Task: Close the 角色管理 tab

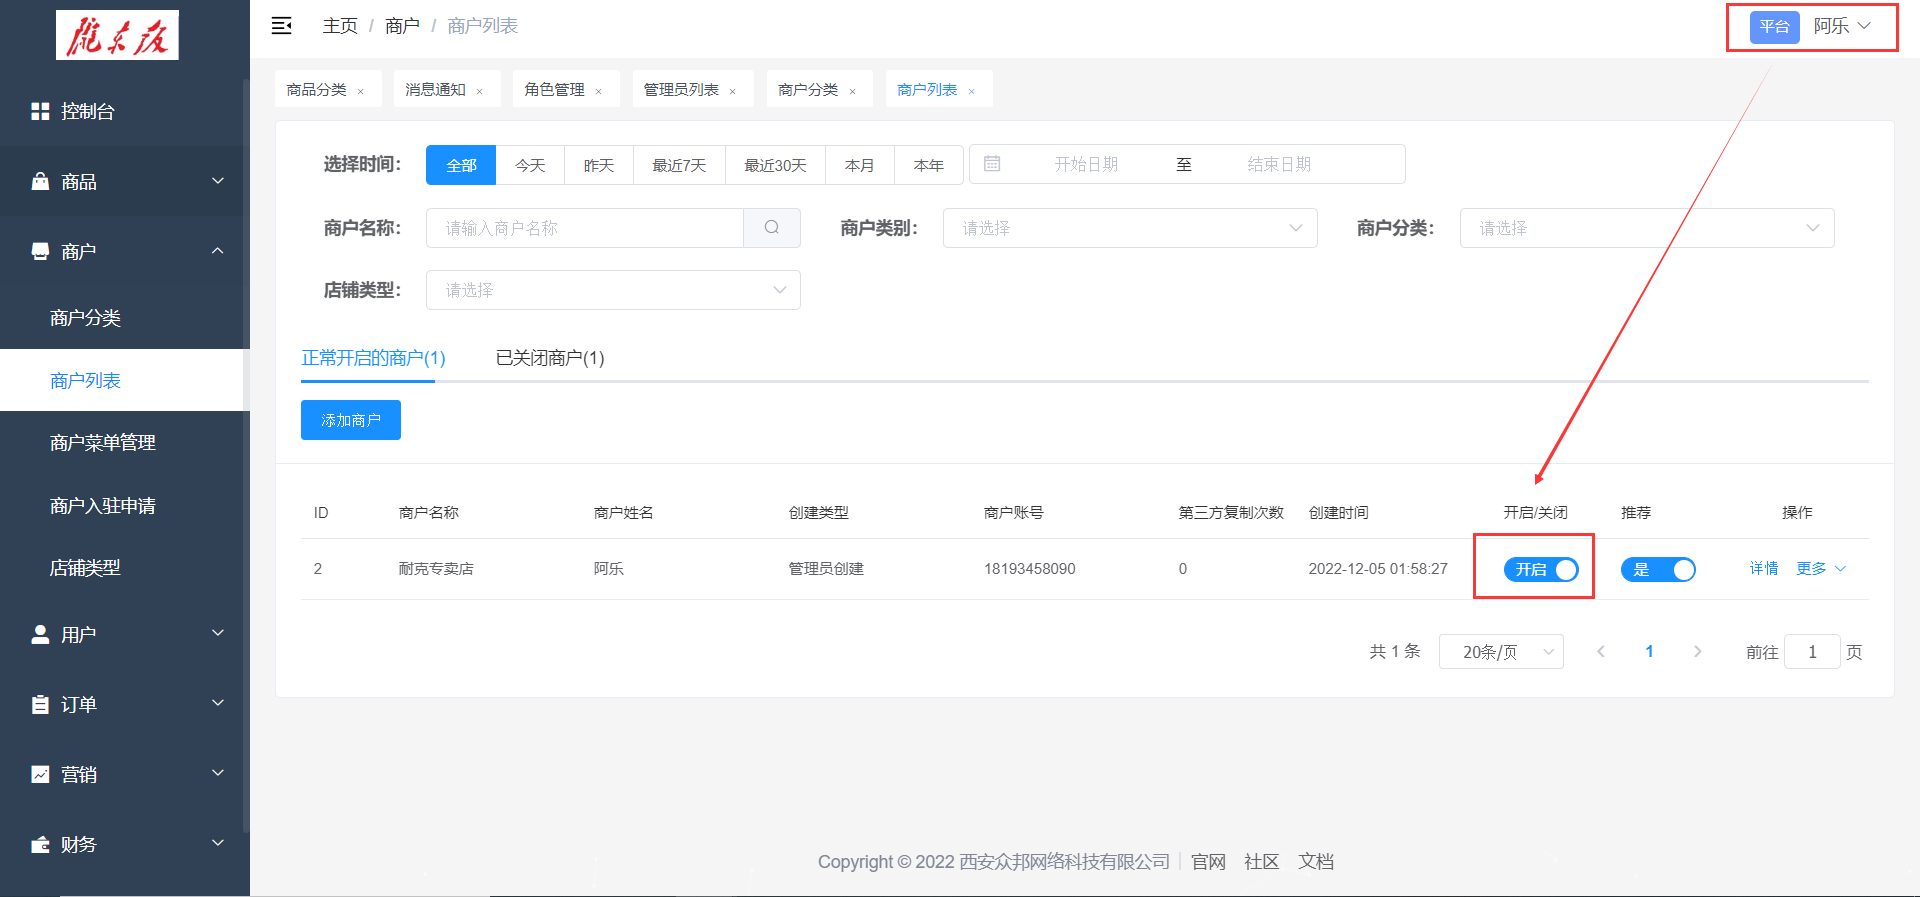Action: click(x=599, y=91)
